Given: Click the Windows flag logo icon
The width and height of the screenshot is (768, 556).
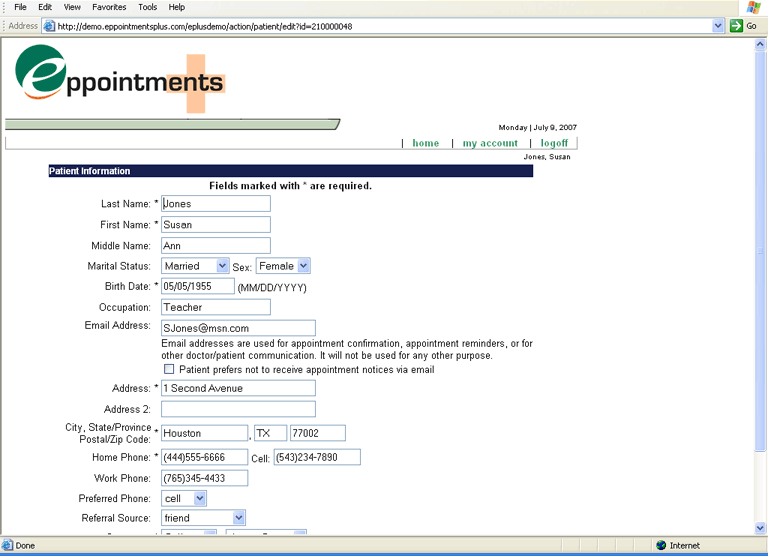Looking at the screenshot, I should click(x=751, y=7).
